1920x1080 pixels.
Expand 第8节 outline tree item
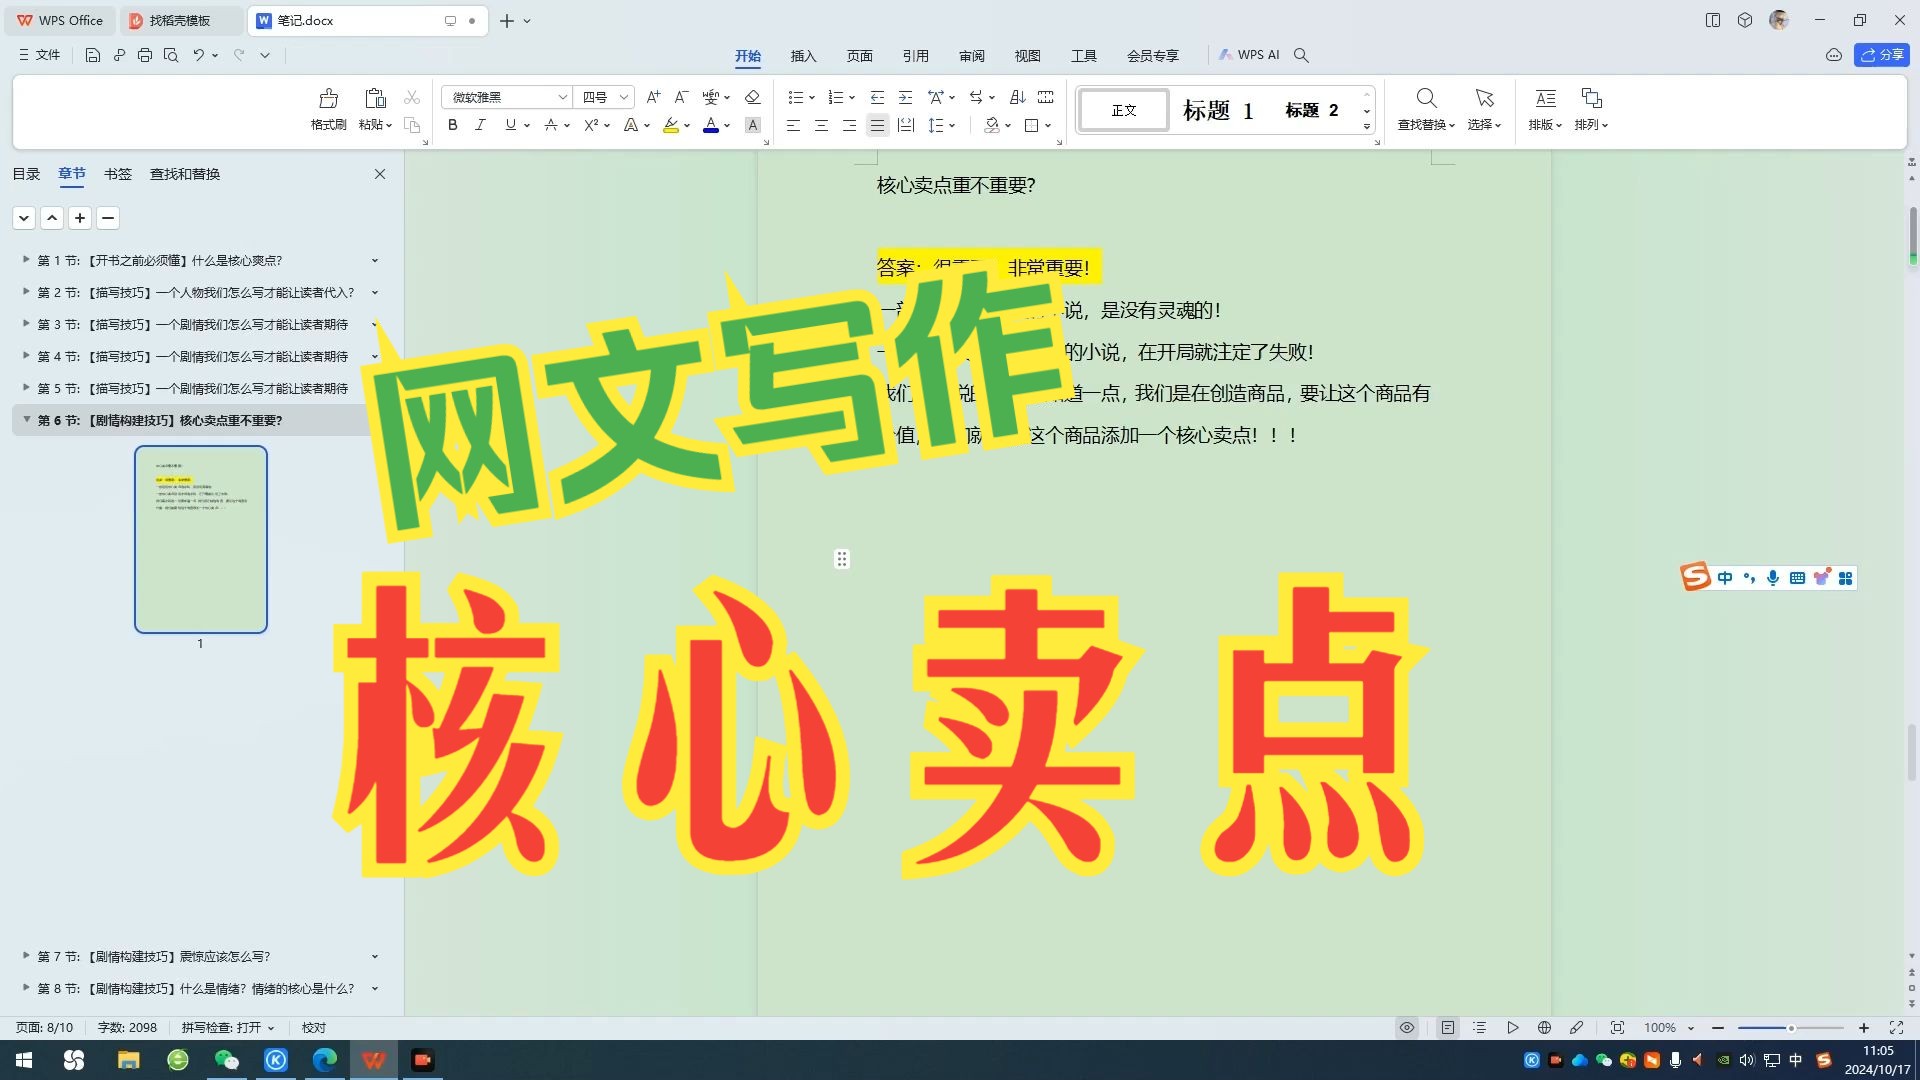tap(26, 988)
